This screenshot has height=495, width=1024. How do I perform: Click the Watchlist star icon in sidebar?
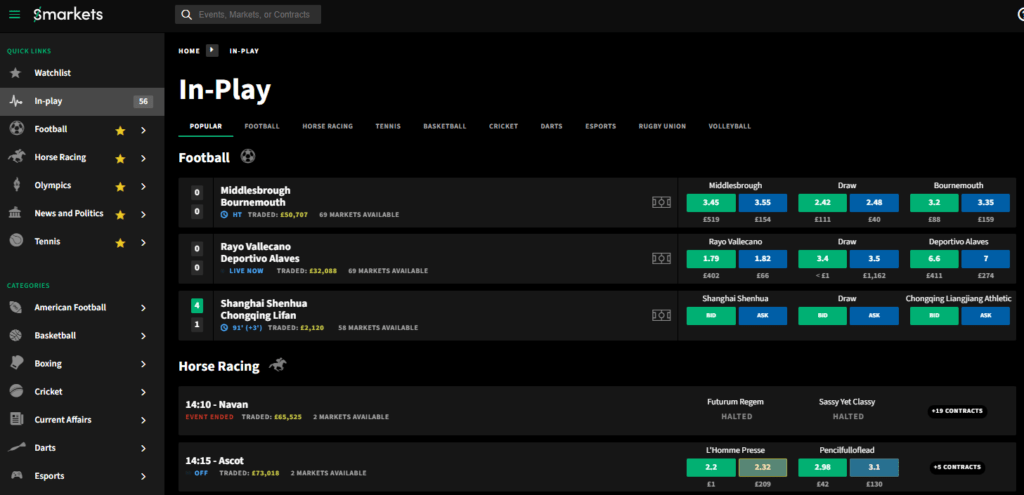[16, 73]
